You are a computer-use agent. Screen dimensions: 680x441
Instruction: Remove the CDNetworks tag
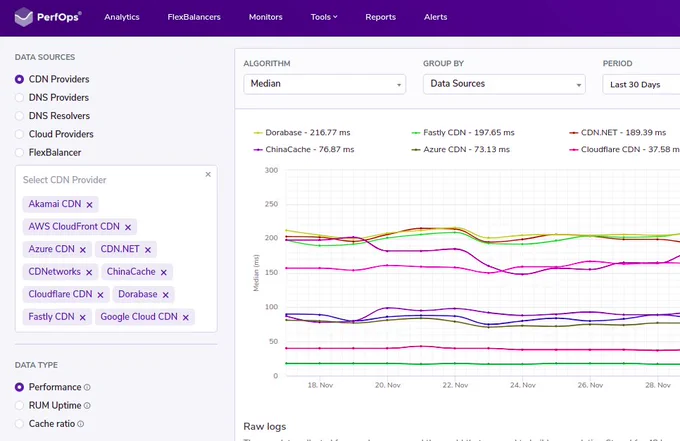(x=89, y=272)
